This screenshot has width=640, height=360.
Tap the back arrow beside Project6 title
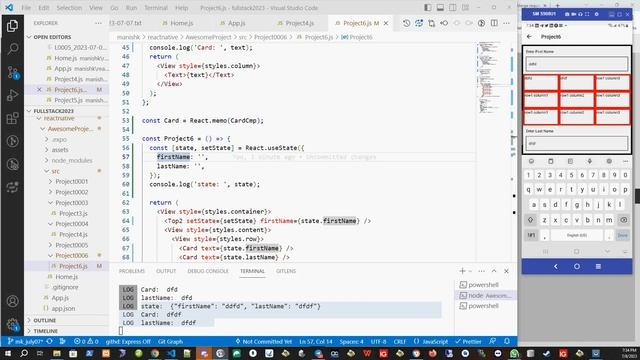tap(529, 37)
